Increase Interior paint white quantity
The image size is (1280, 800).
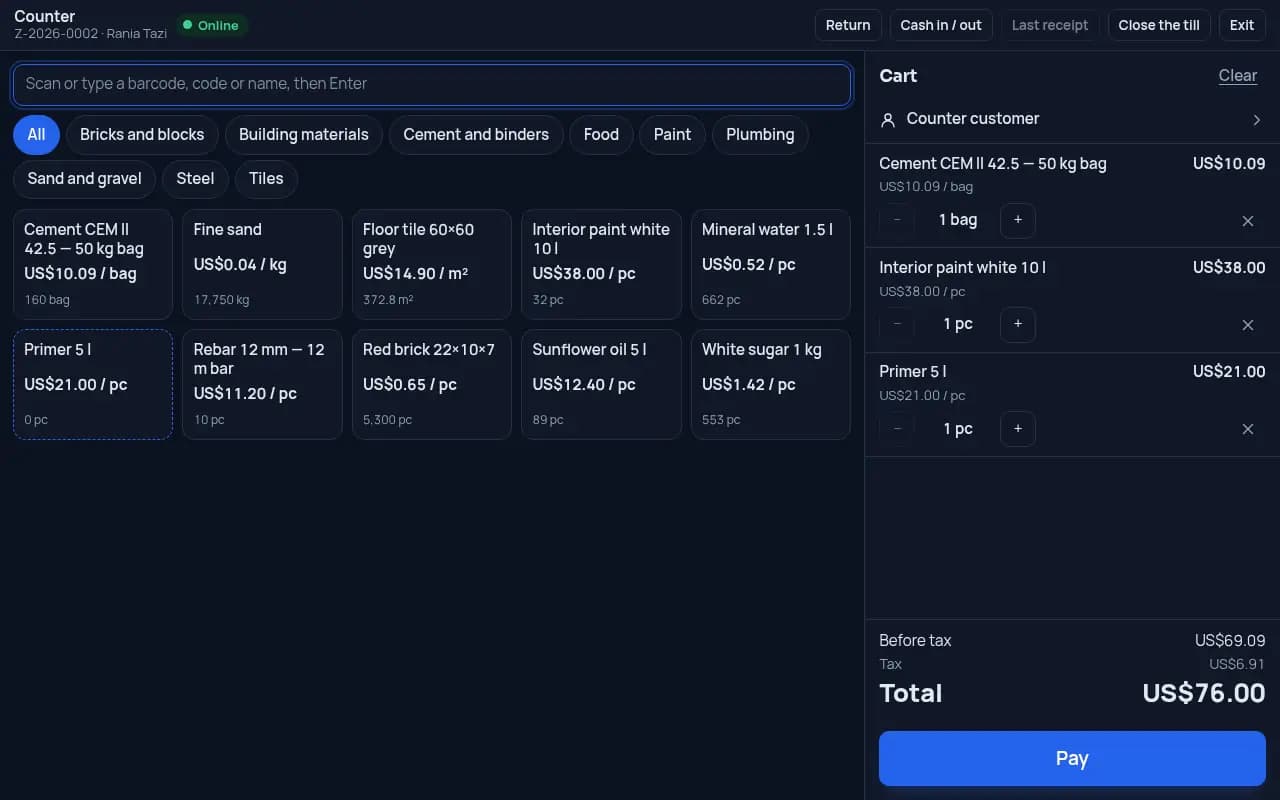1018,324
